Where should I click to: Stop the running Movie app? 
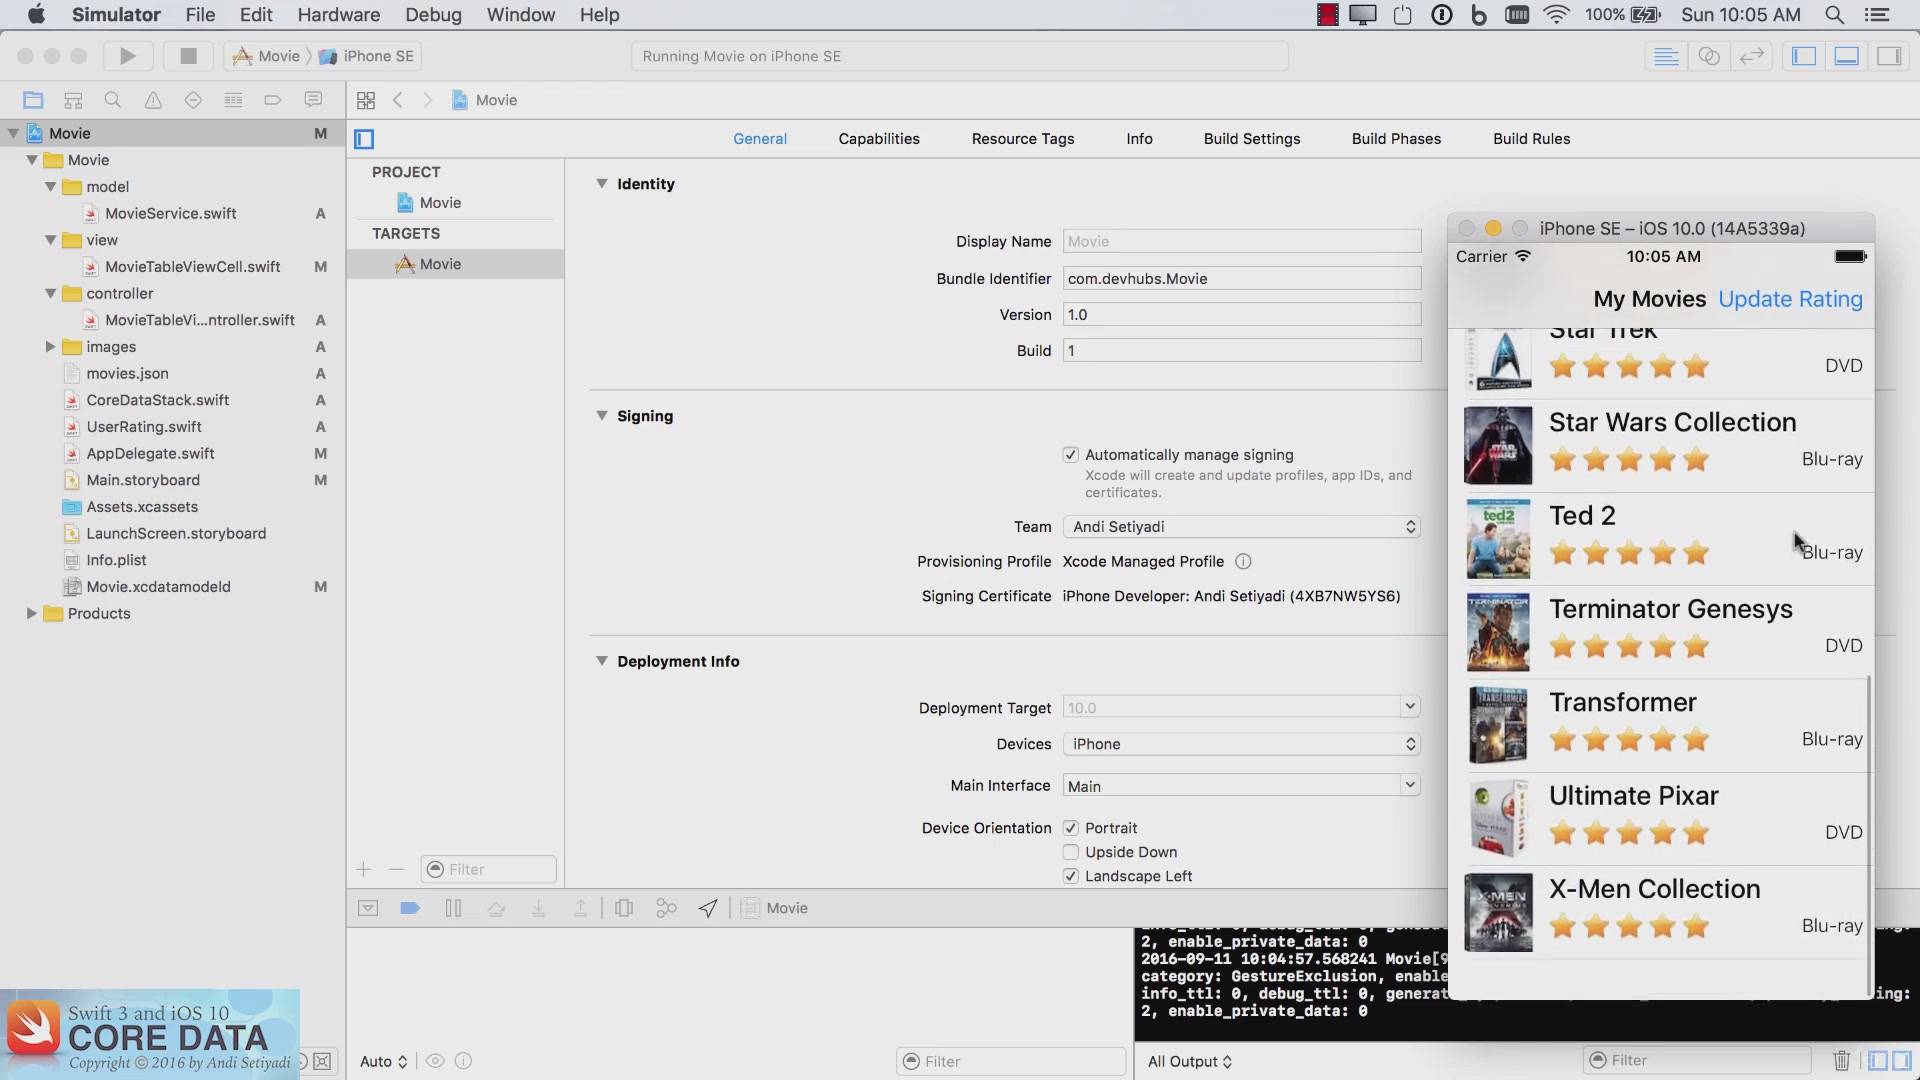[187, 56]
